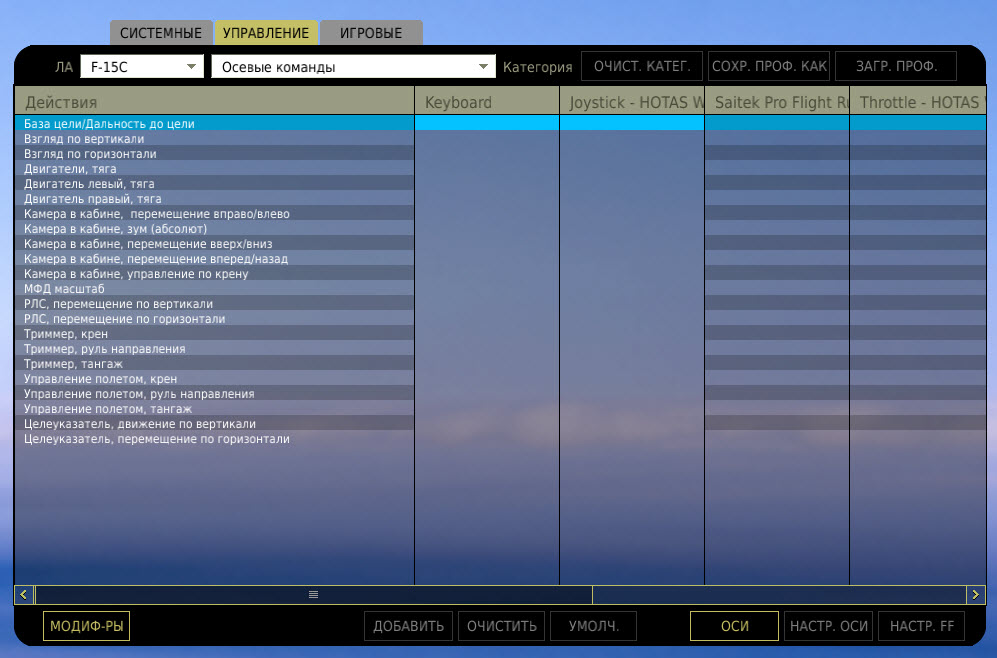Select row Управление полетом, крен
This screenshot has height=658, width=997.
click(214, 378)
